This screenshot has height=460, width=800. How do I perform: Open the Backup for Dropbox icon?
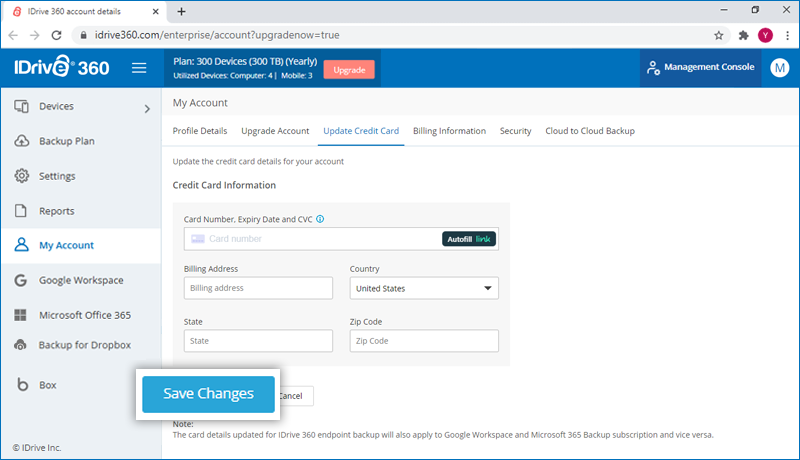pyautogui.click(x=20, y=345)
